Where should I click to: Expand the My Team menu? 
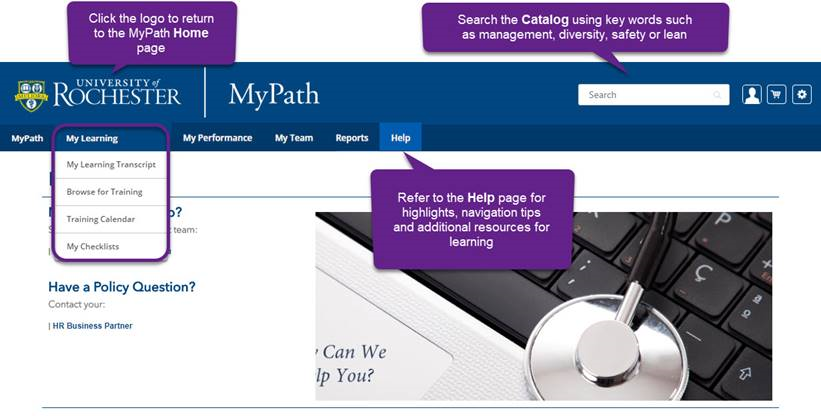(x=294, y=138)
